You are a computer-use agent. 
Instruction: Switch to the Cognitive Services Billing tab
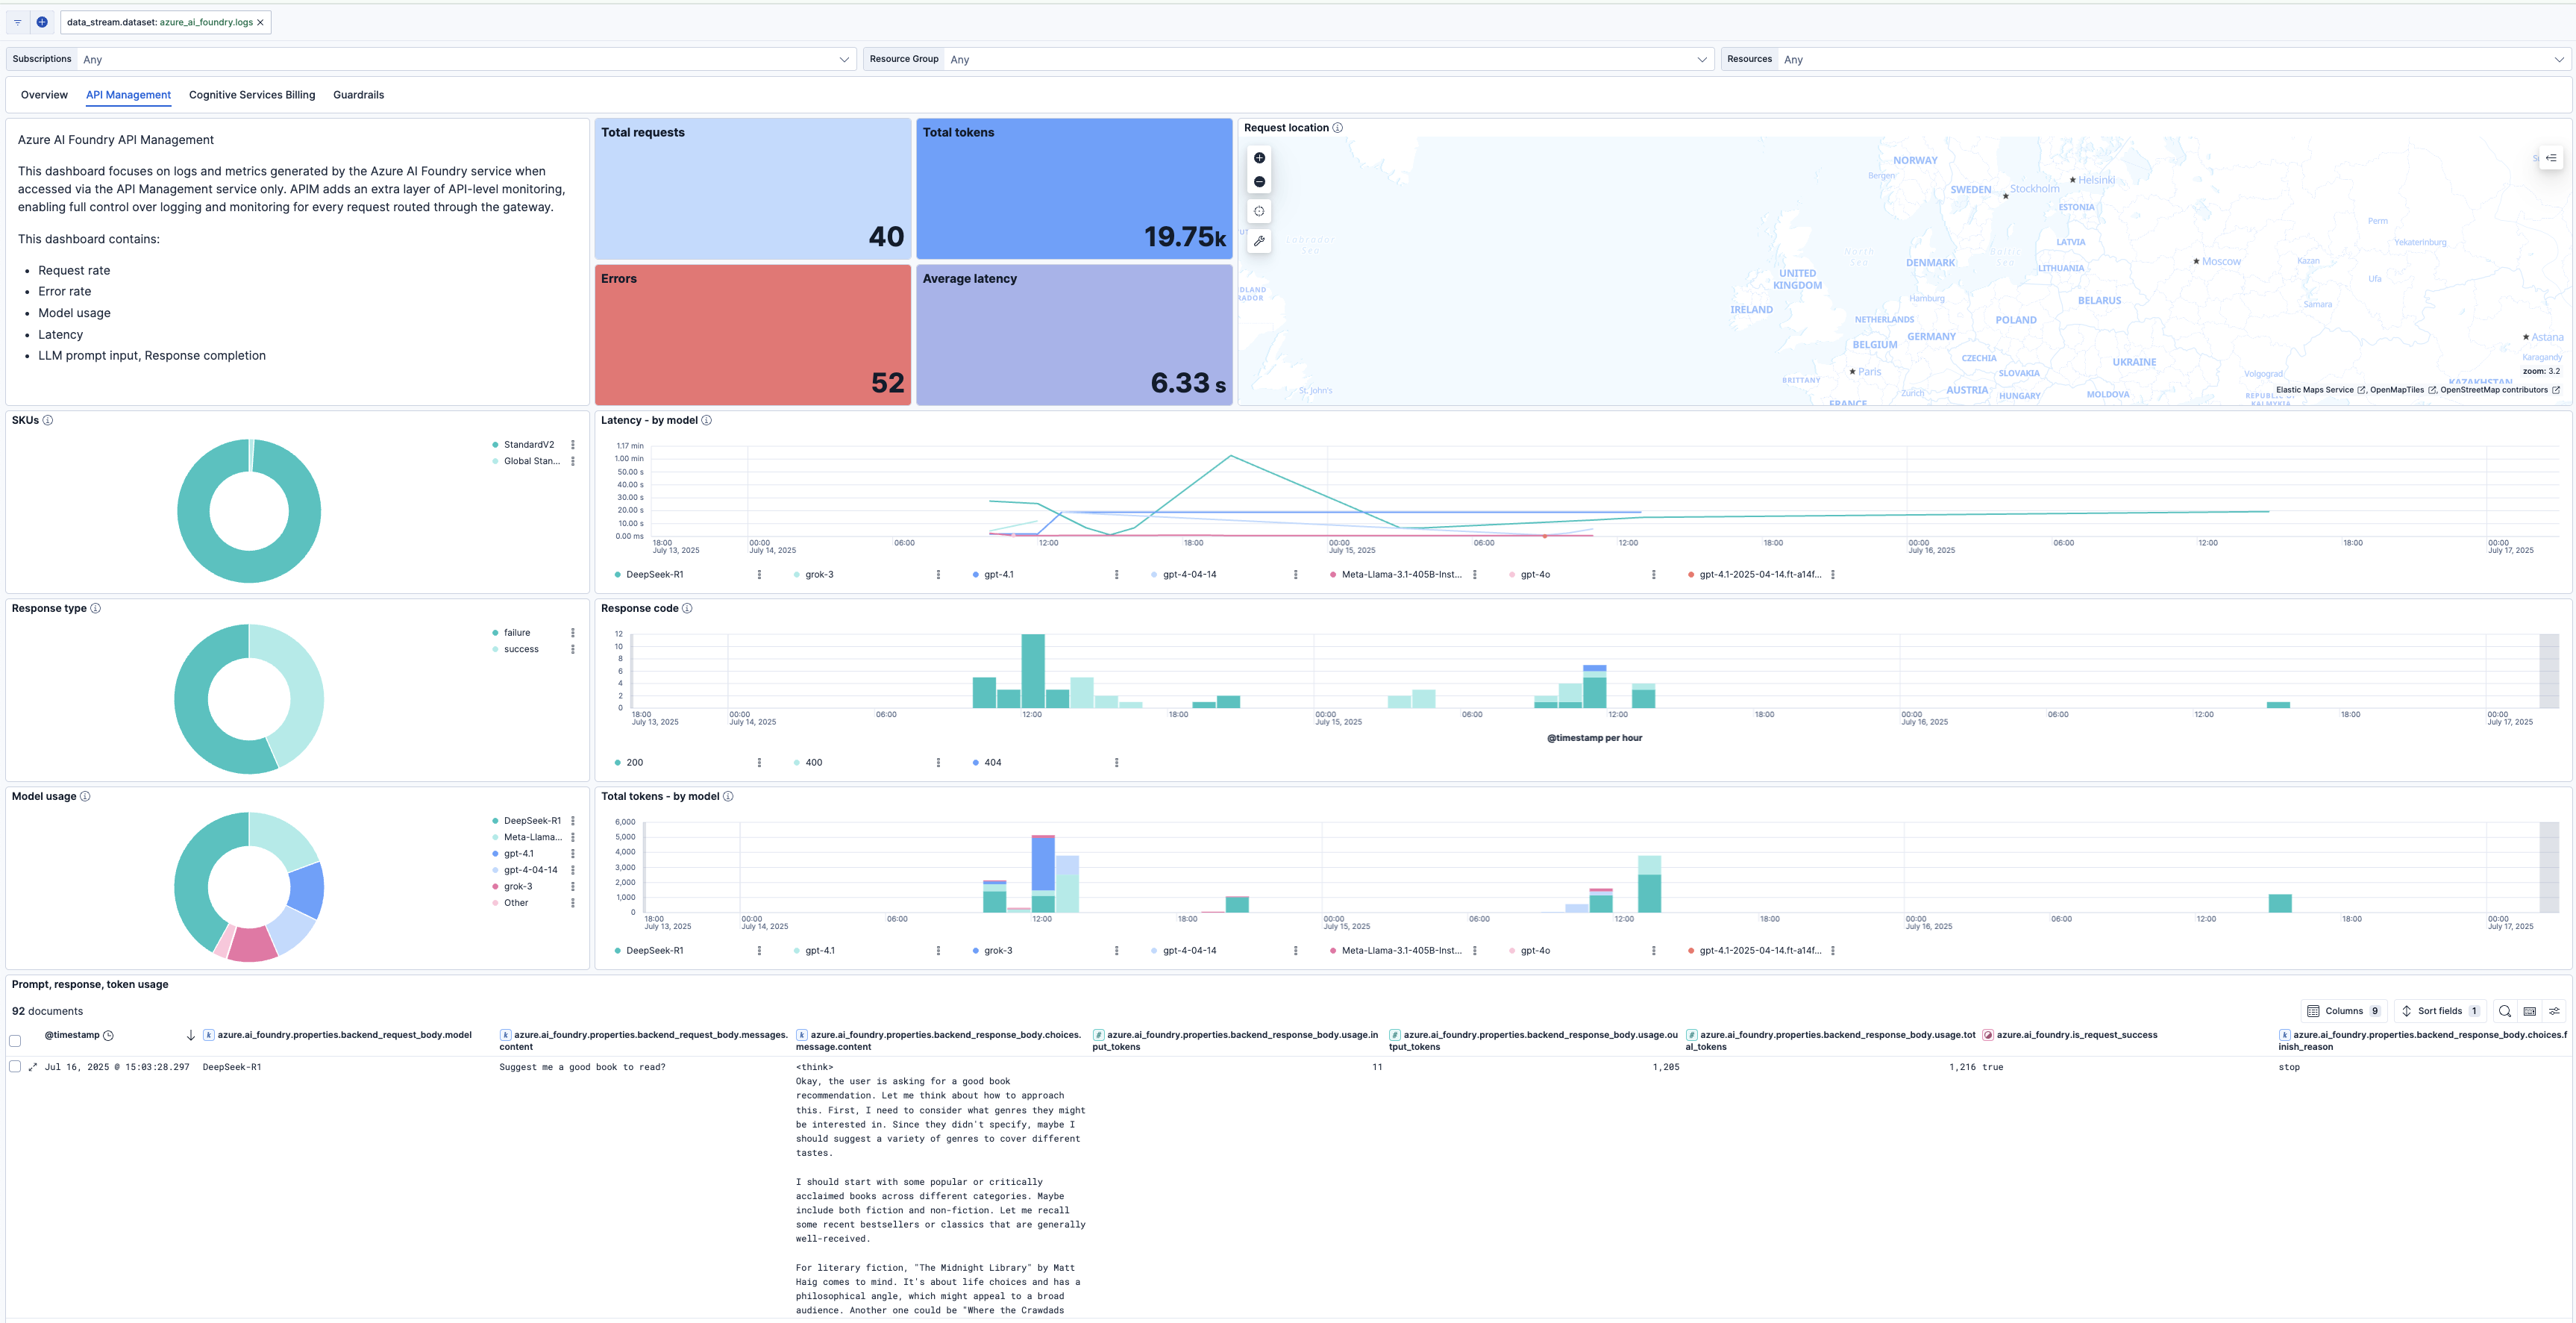tap(252, 95)
